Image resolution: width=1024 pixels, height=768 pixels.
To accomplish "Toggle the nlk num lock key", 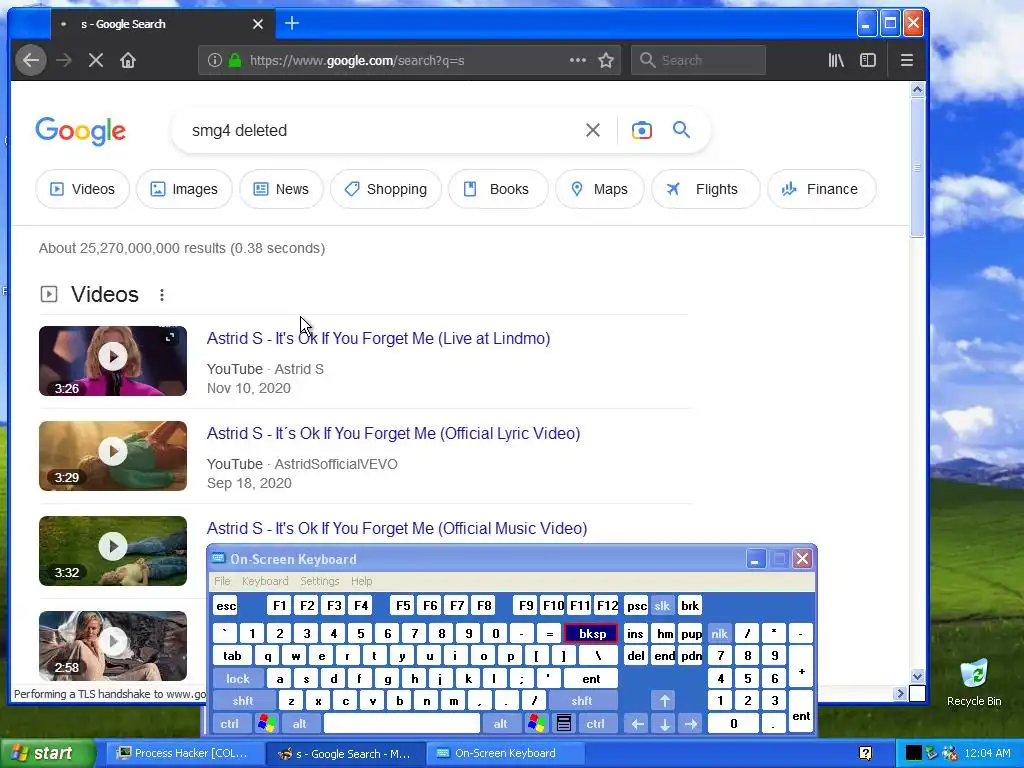I will coord(719,633).
